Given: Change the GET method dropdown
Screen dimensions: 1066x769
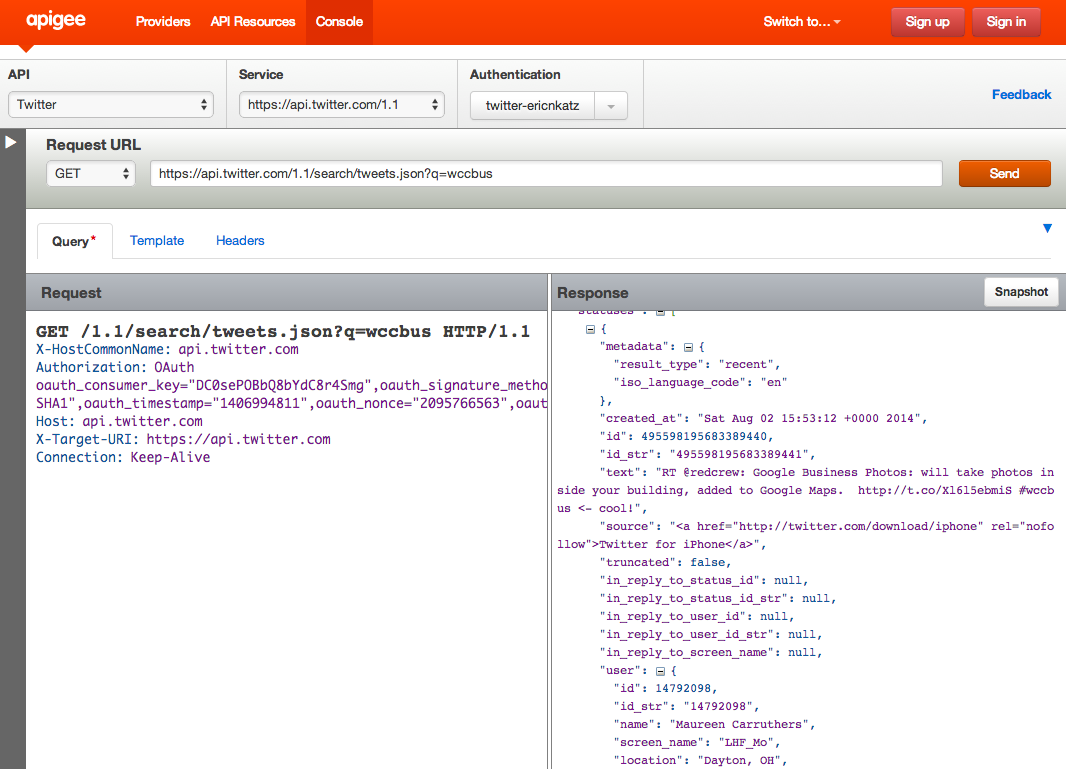Looking at the screenshot, I should click(91, 173).
